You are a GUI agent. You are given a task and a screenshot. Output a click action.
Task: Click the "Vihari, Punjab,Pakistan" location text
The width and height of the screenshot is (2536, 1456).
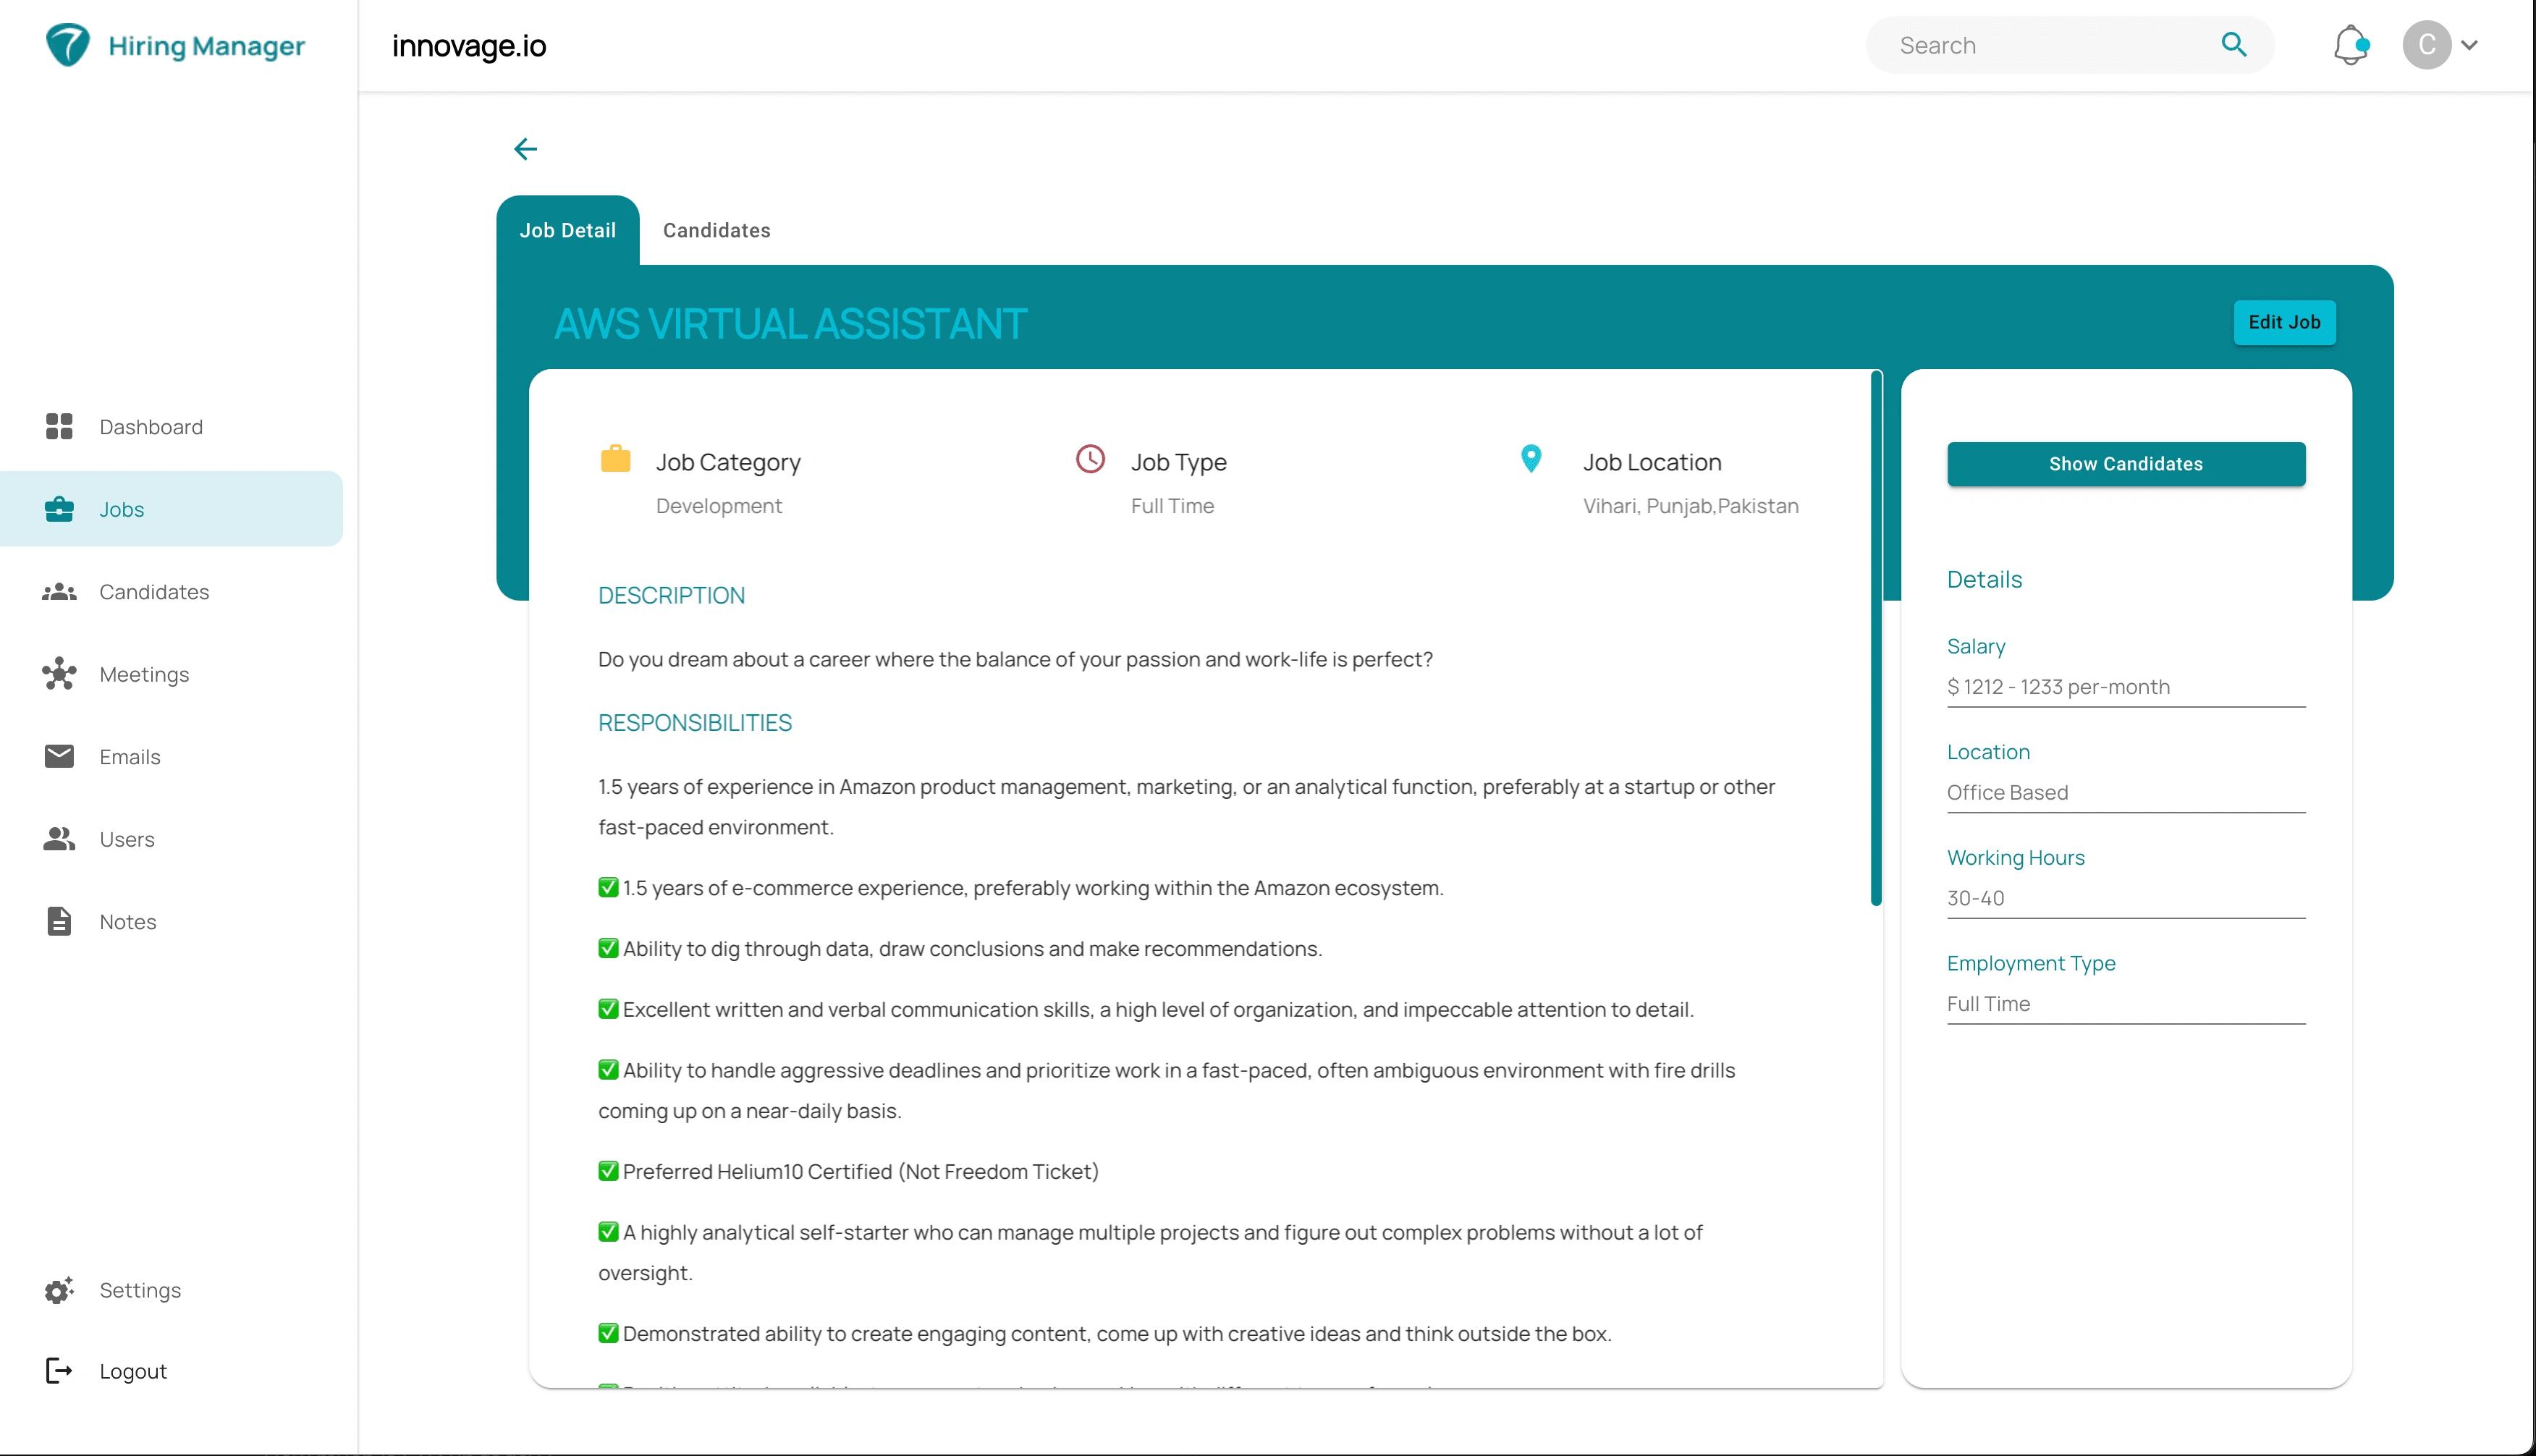coord(1690,506)
